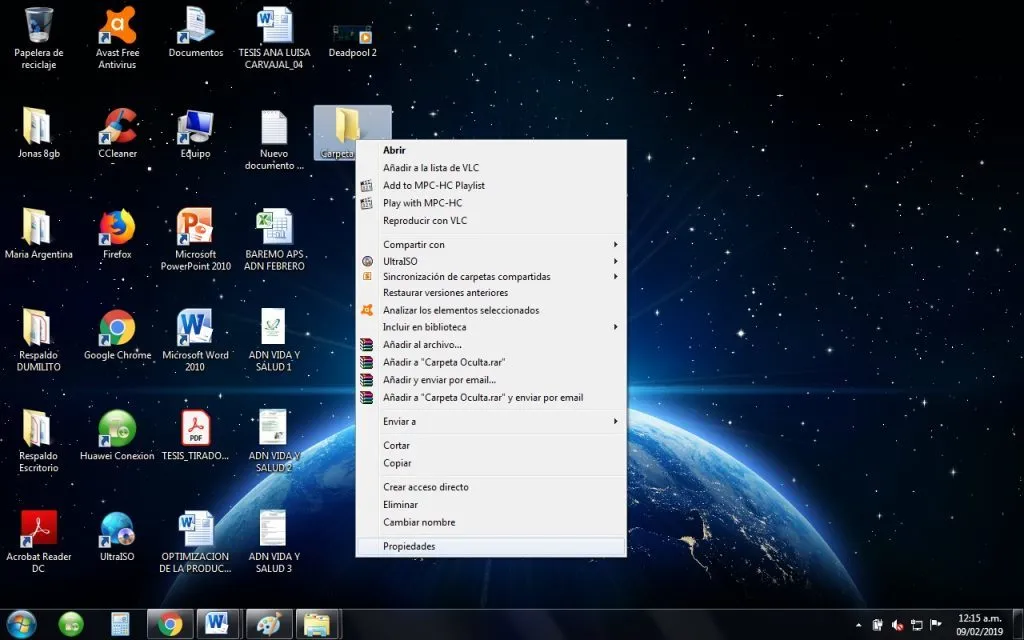Open the UltraISO application

coord(117,530)
